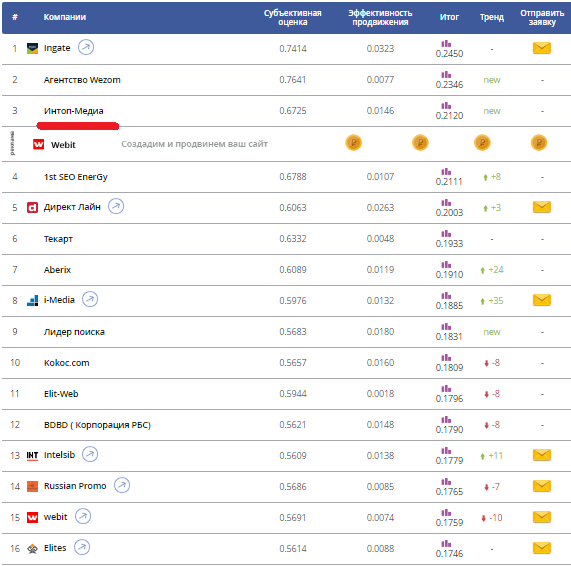Open Агентство Wezom company link
The width and height of the screenshot is (571, 566).
coord(82,80)
